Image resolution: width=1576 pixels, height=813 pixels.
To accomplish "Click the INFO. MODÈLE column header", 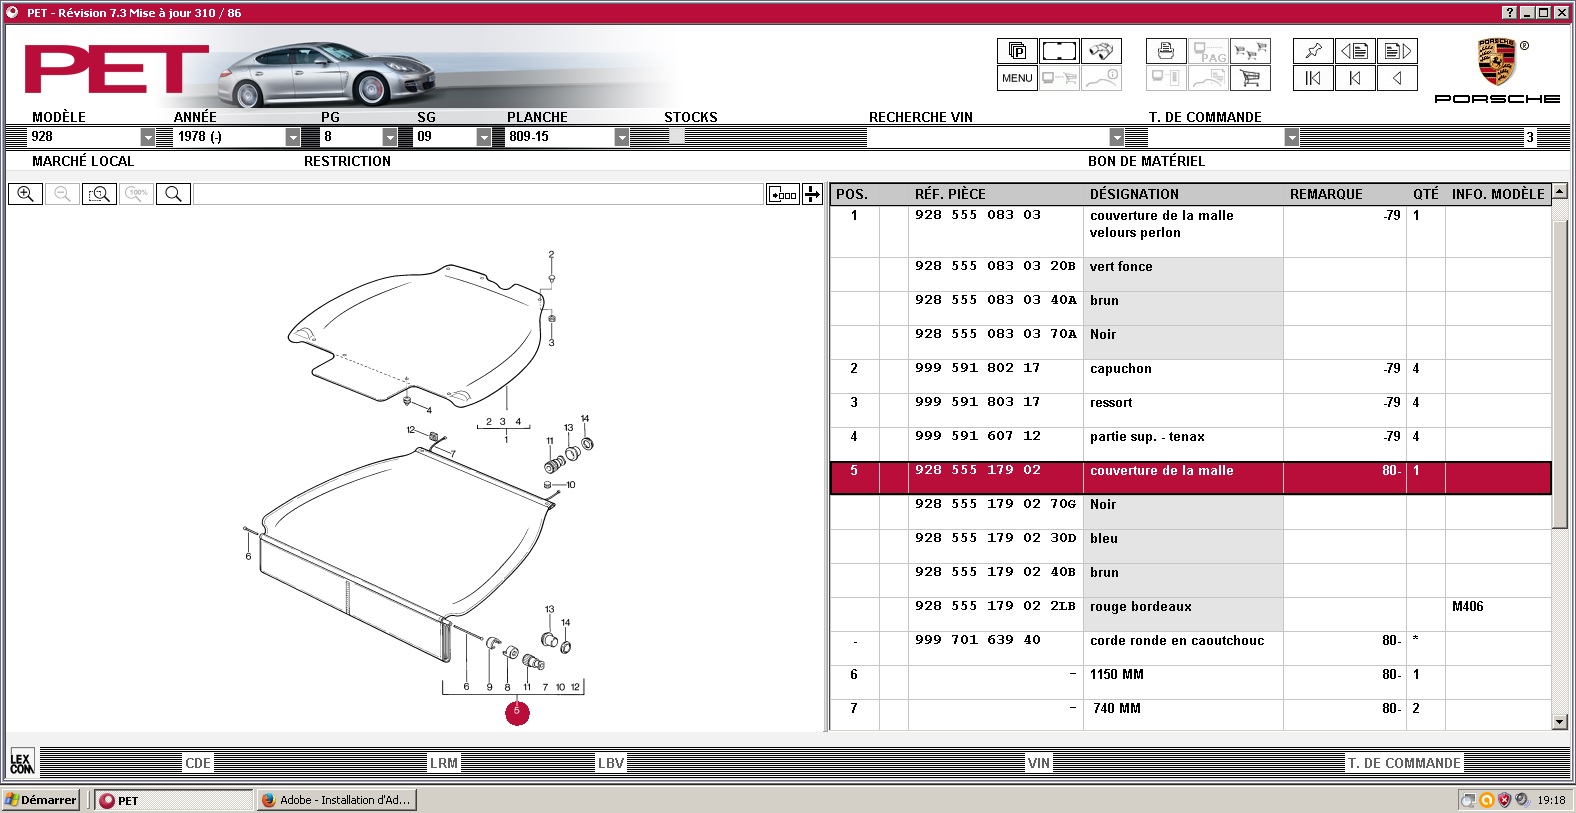I will pos(1498,194).
